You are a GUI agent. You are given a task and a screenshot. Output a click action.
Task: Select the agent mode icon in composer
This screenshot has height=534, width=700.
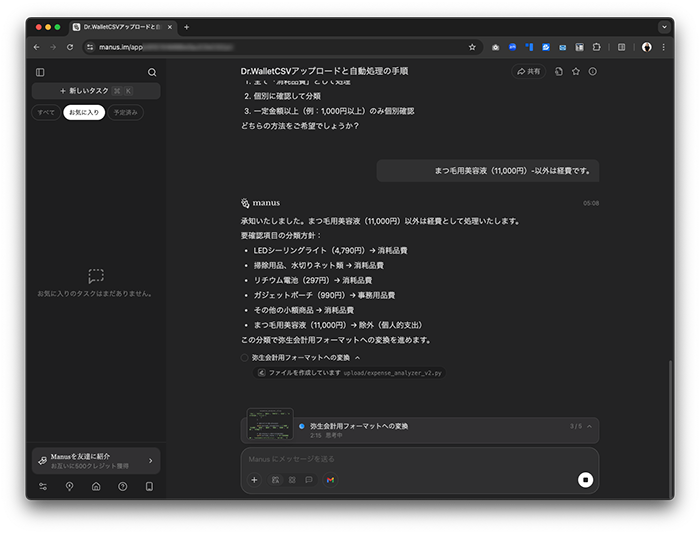click(292, 480)
